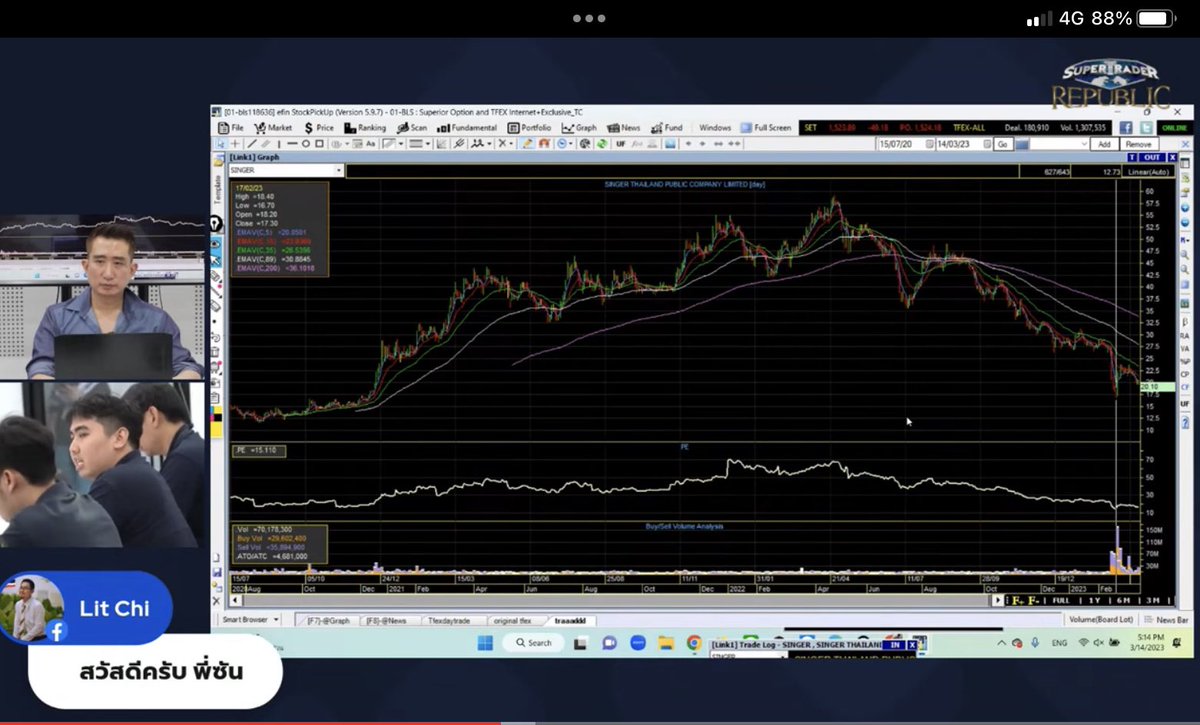The height and width of the screenshot is (725, 1200).
Task: Open the blue clock period dropdown
Action: tap(566, 144)
